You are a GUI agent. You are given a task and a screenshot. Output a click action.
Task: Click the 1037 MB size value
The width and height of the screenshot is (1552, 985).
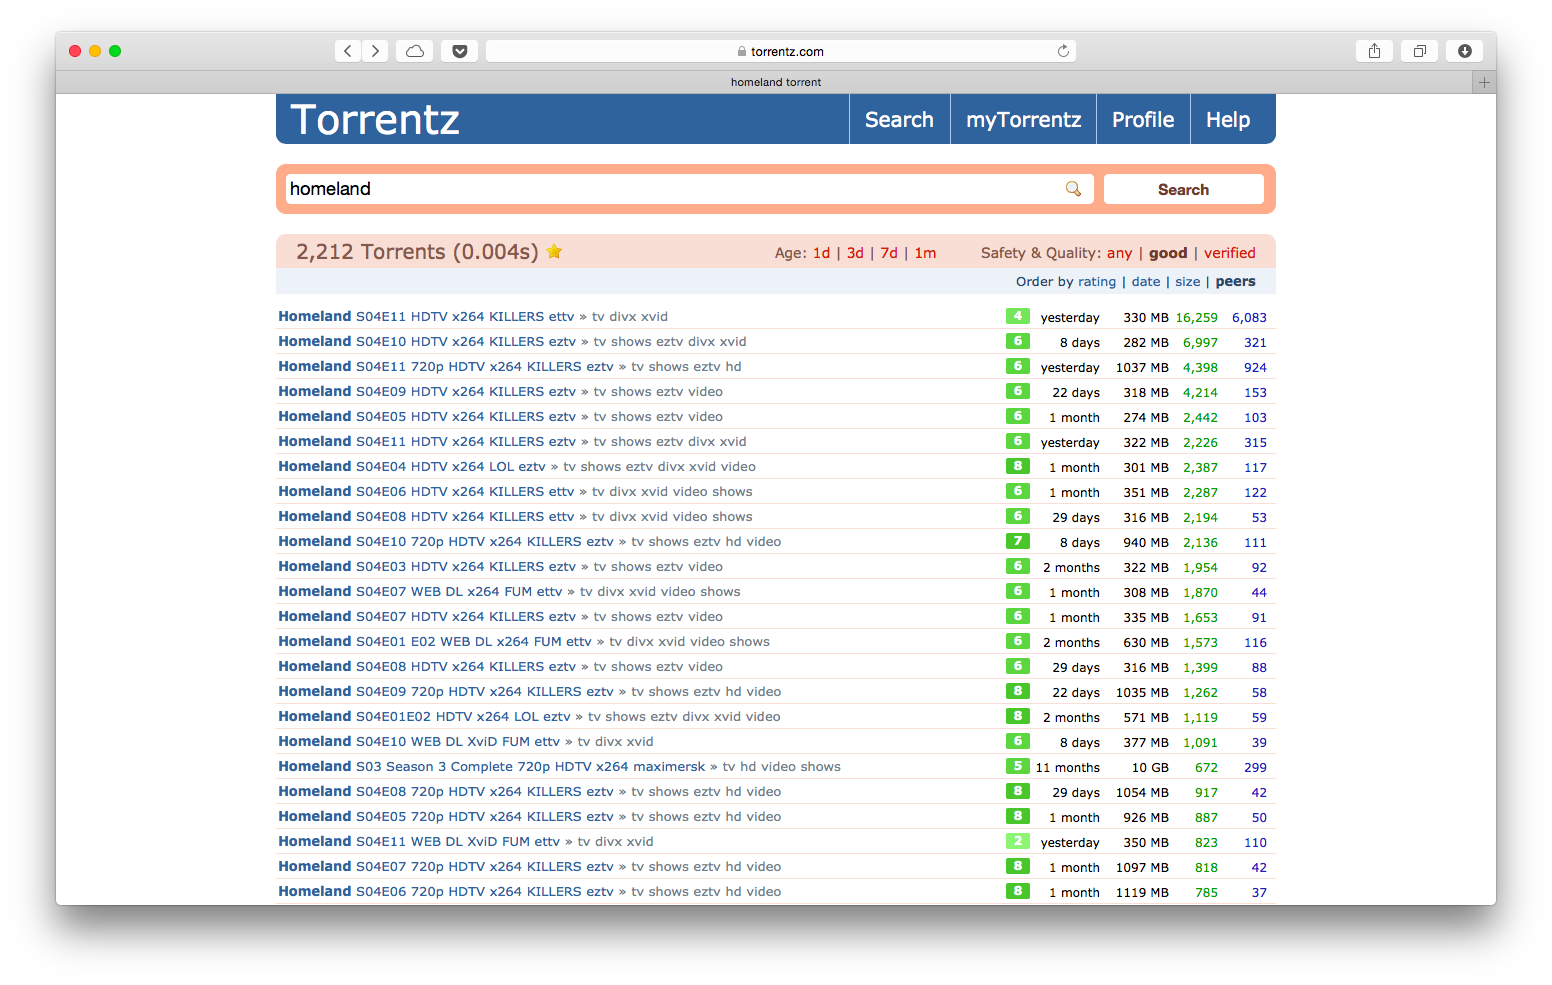1142,367
